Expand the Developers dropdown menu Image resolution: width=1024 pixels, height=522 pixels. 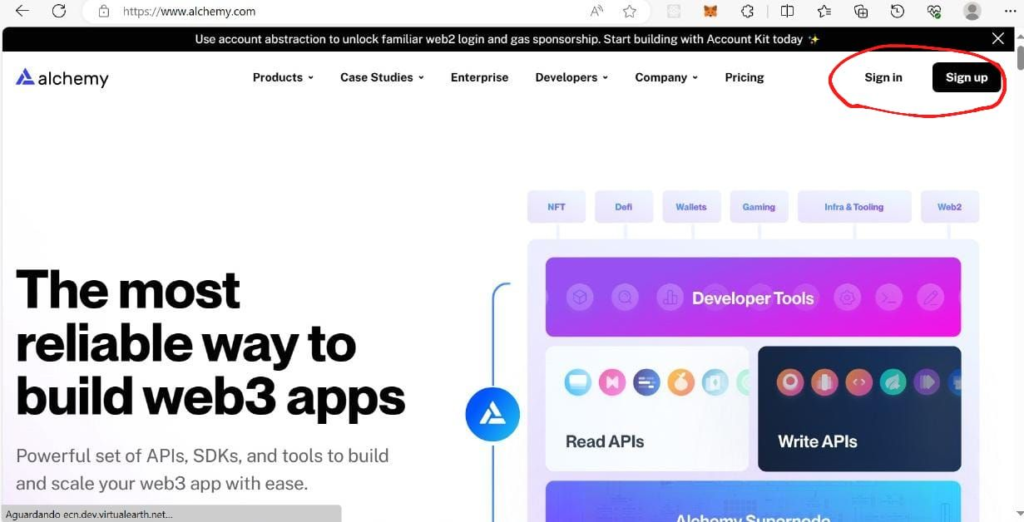pos(571,77)
